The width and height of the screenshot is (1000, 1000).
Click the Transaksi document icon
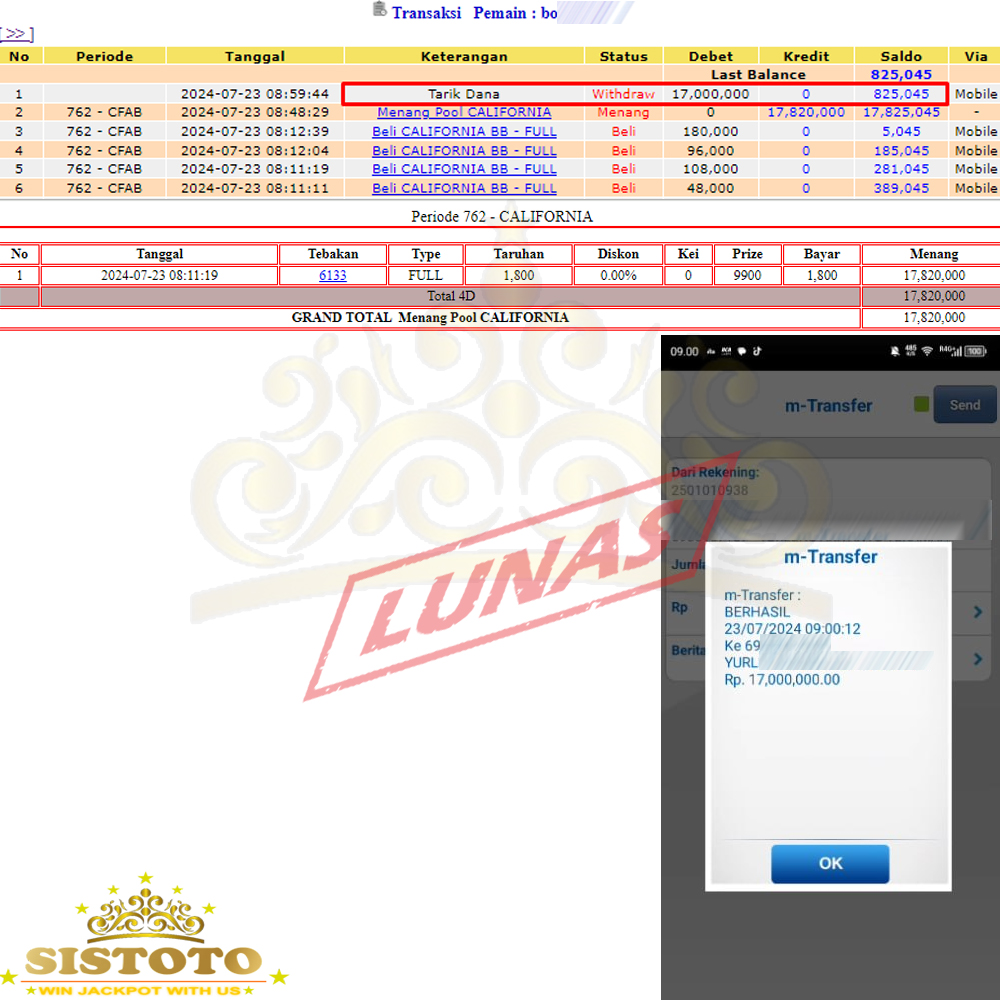[379, 10]
